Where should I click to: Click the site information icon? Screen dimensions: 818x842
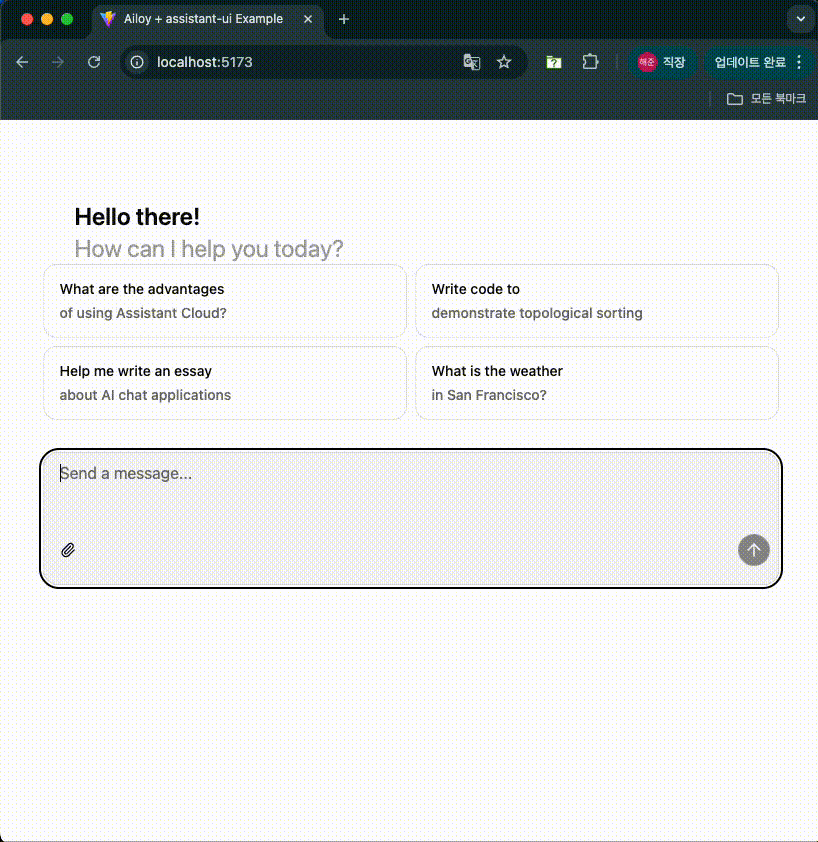tap(138, 62)
